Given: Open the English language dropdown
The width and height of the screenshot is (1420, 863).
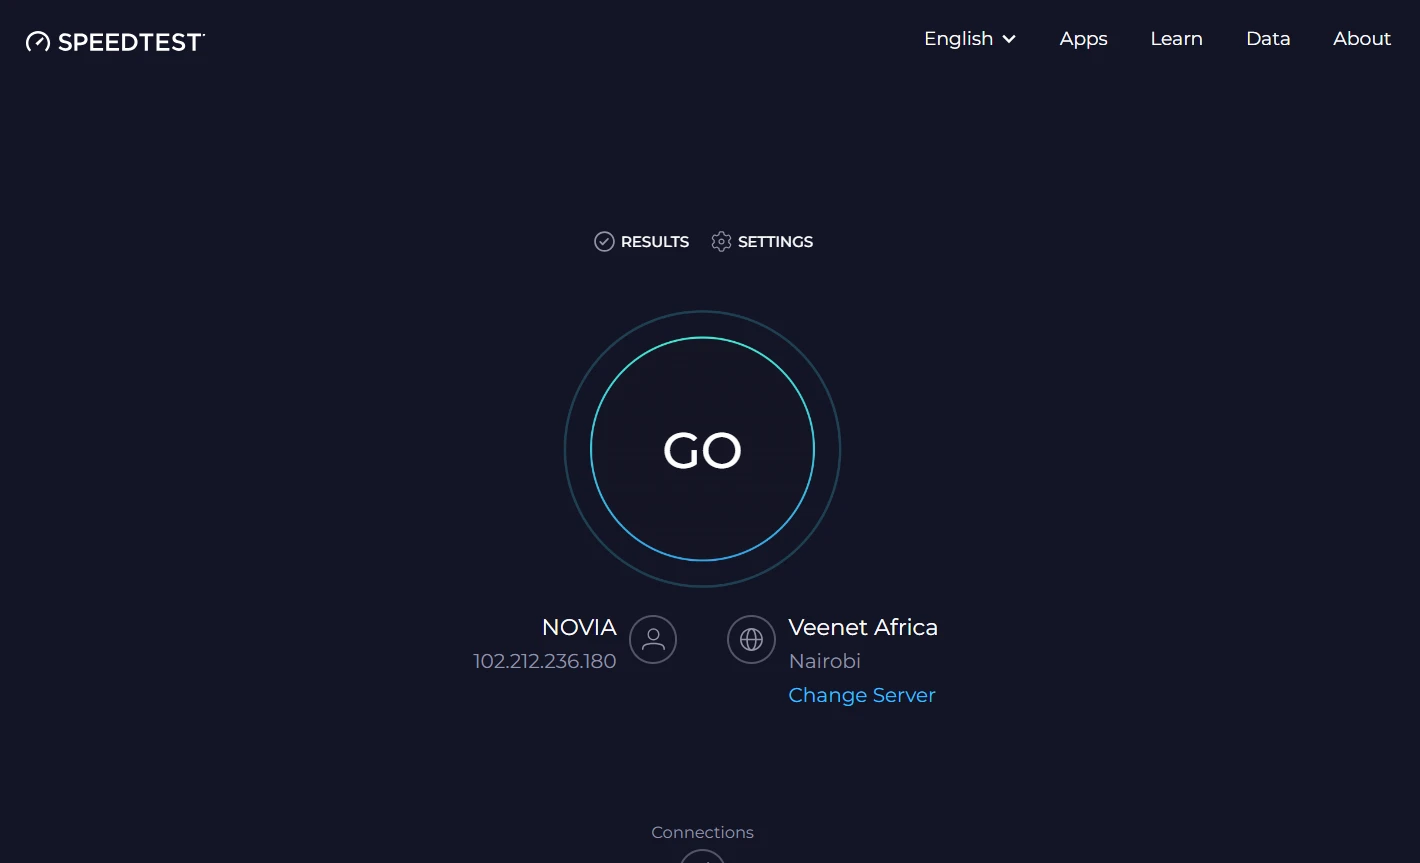Looking at the screenshot, I should [x=970, y=39].
